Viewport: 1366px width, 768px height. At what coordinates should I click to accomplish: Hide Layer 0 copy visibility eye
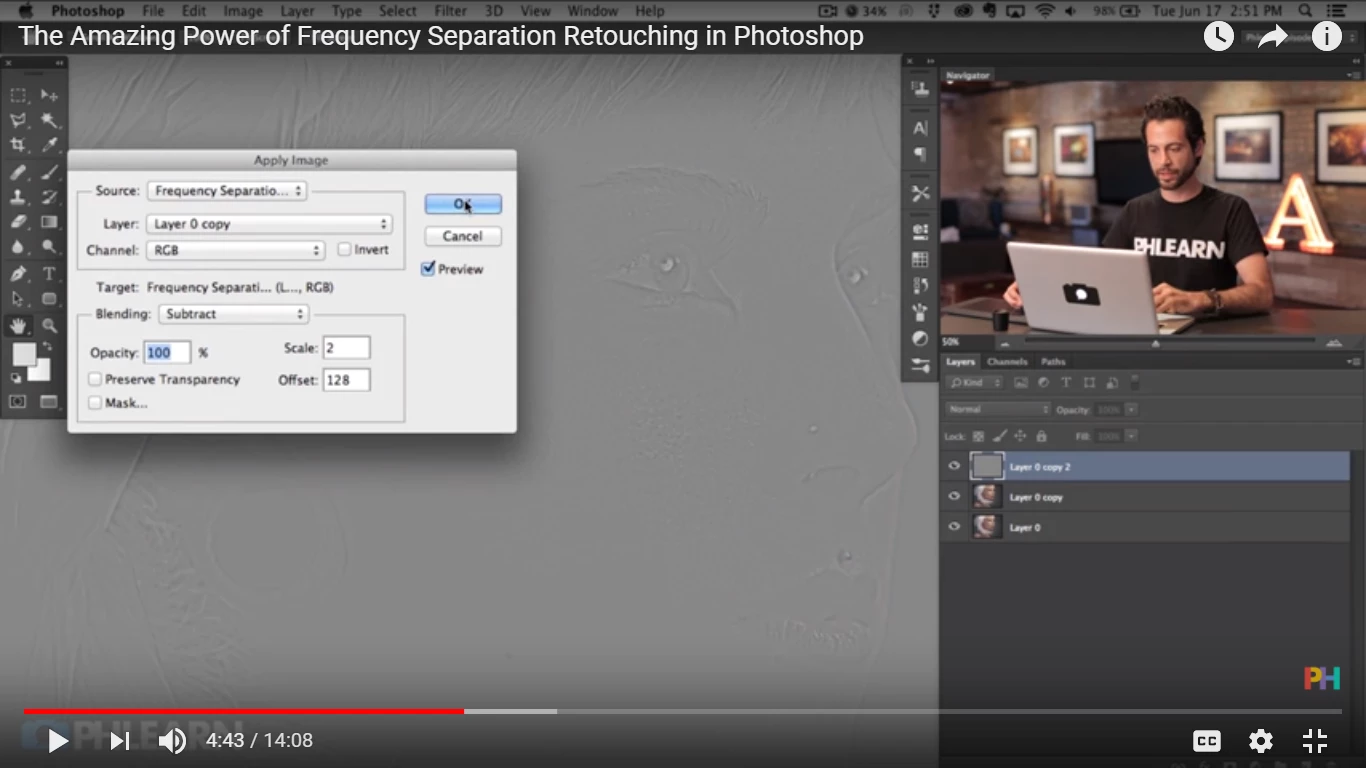click(954, 496)
